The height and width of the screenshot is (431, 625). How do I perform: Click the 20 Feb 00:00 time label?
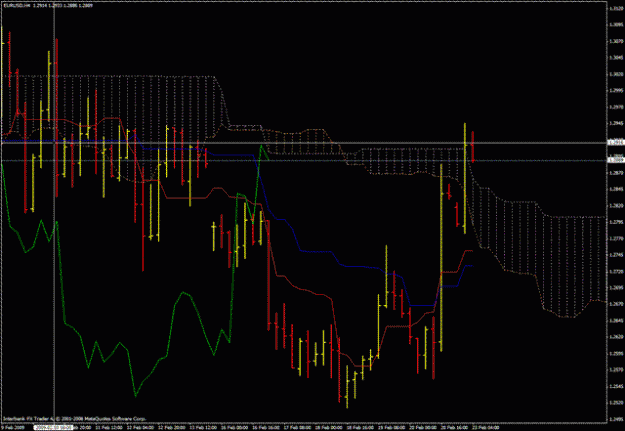pyautogui.click(x=421, y=427)
